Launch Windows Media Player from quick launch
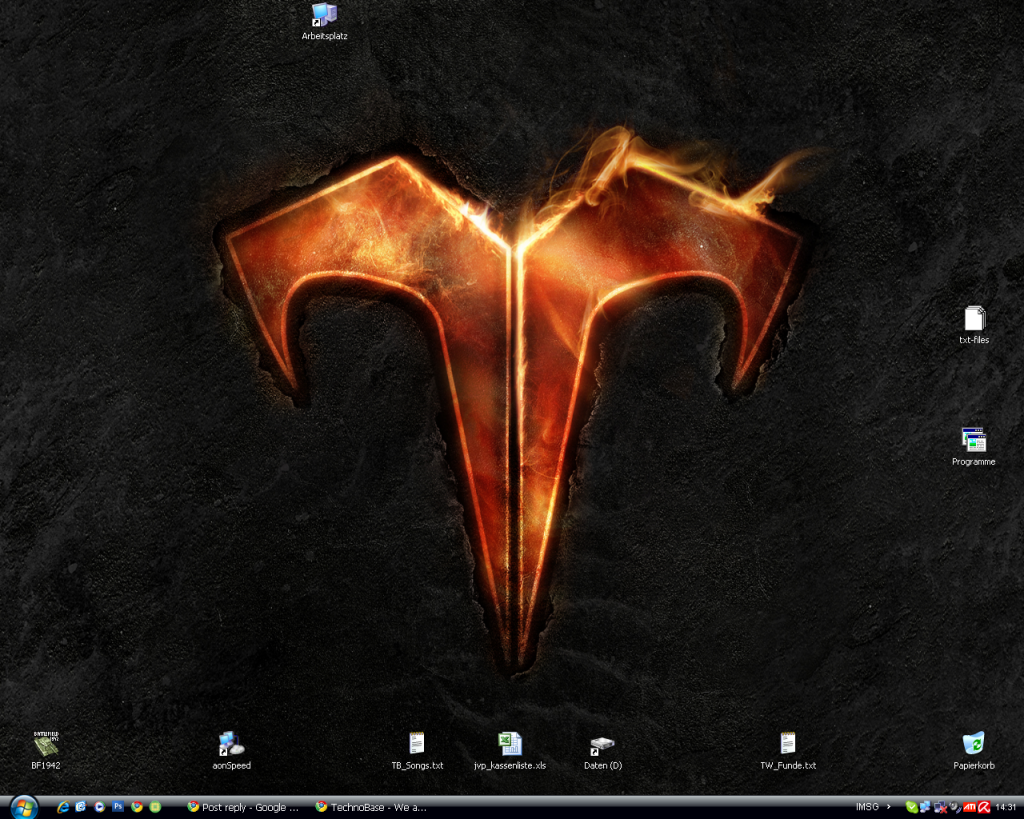Image resolution: width=1024 pixels, height=819 pixels. point(99,807)
